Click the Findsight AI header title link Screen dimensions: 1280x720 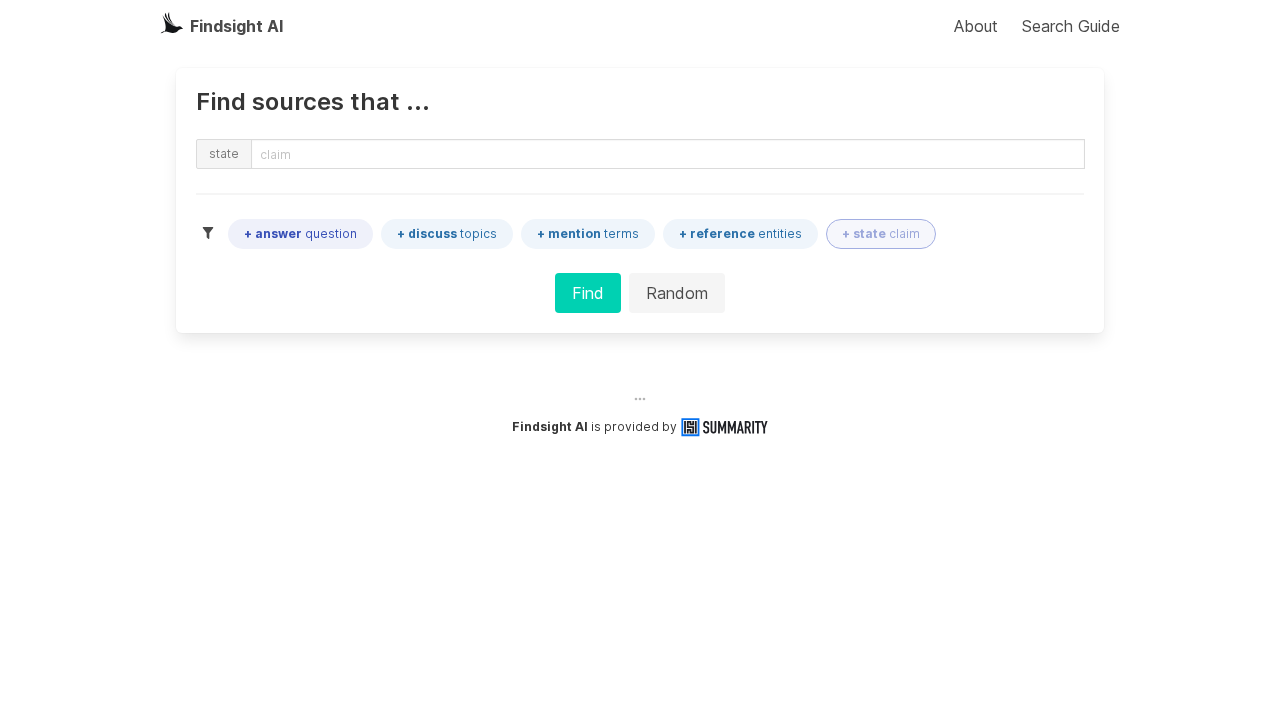(x=236, y=25)
